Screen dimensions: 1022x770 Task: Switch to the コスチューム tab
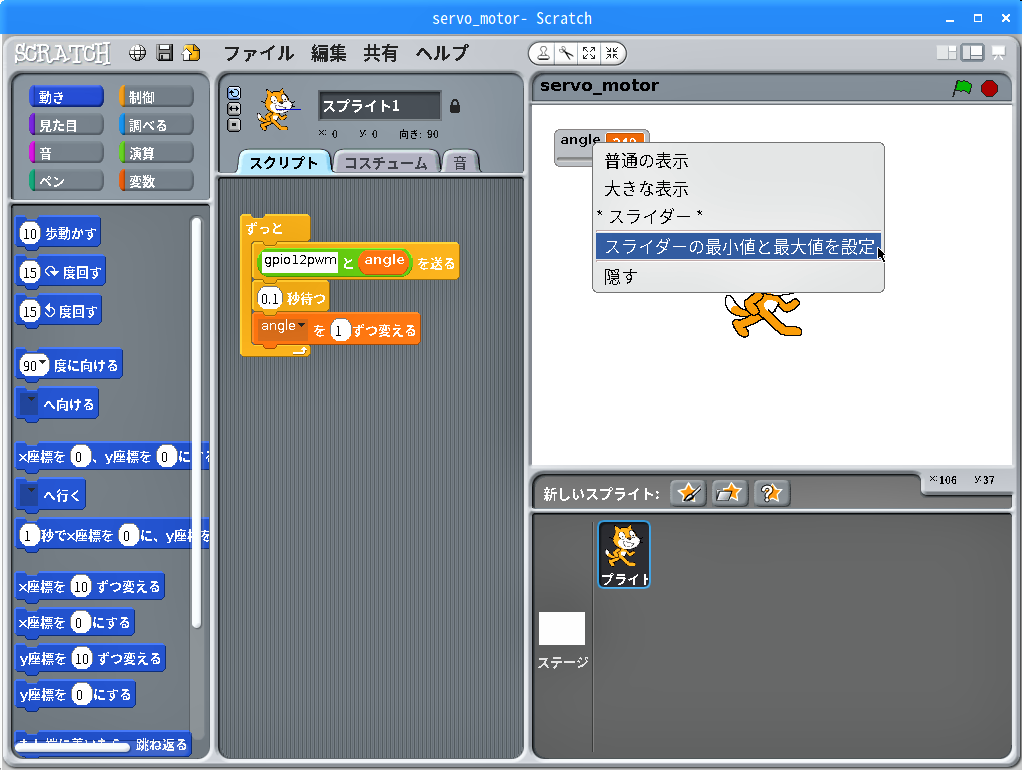point(385,162)
